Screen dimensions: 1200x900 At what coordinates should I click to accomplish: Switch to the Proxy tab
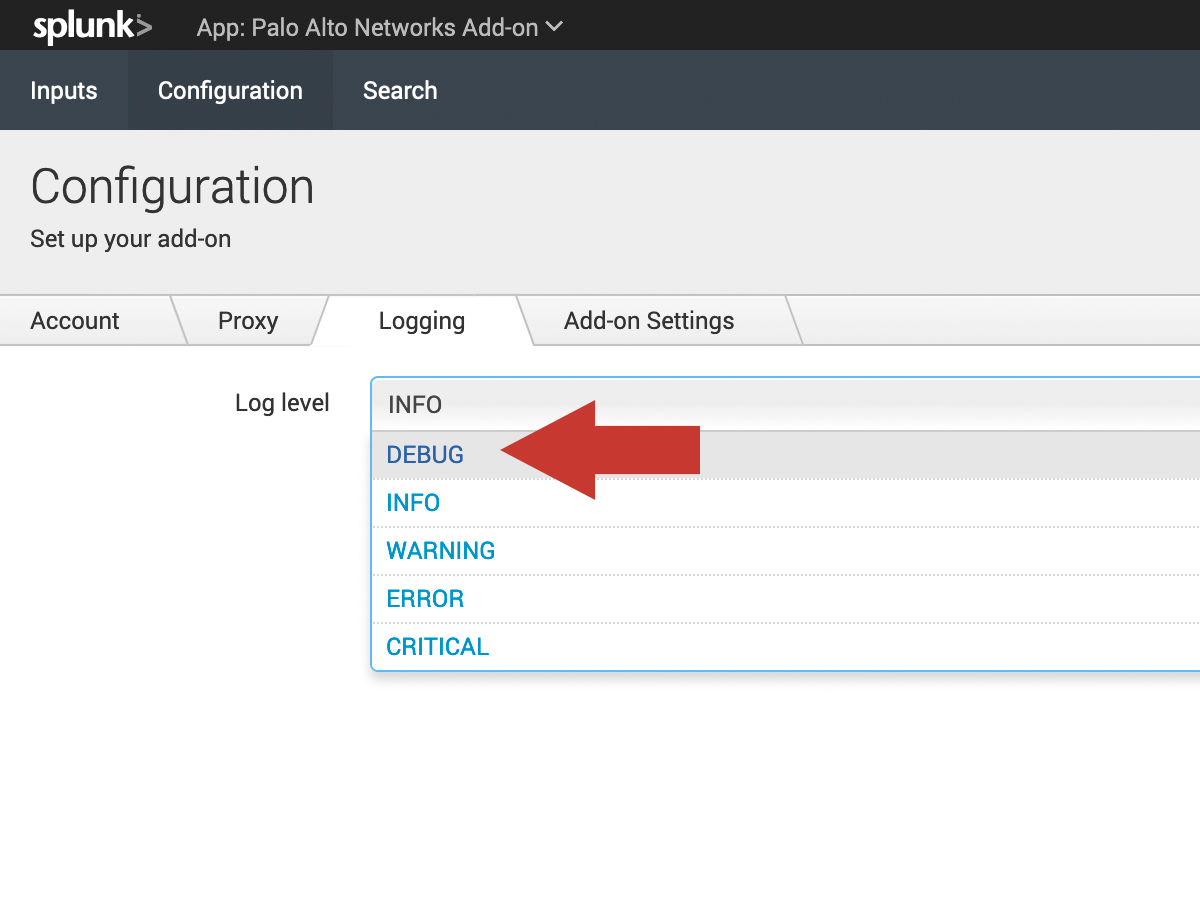(248, 321)
